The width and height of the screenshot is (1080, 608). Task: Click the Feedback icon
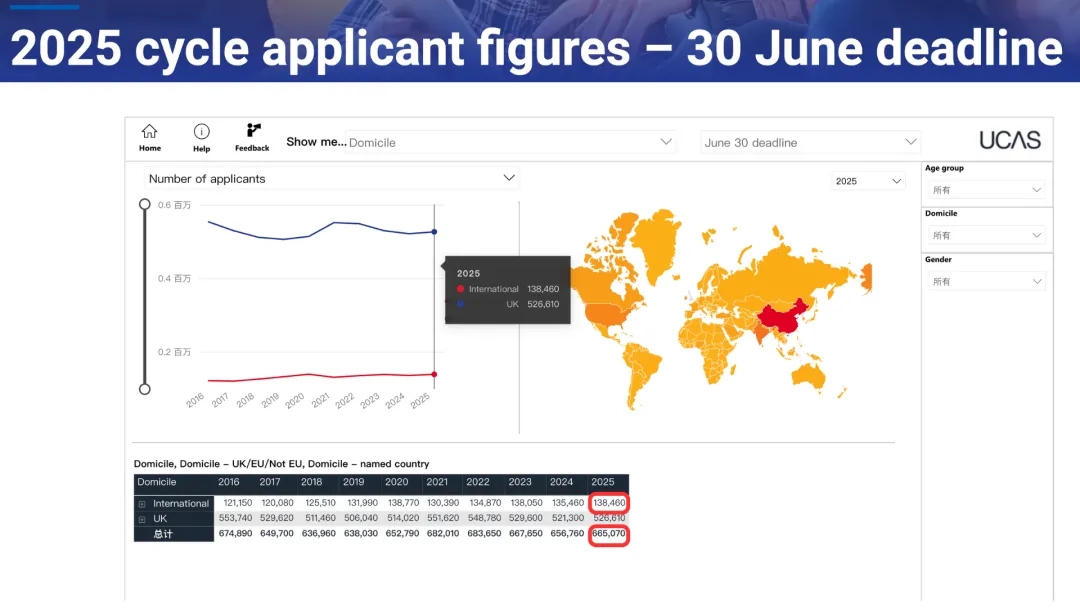click(x=252, y=131)
